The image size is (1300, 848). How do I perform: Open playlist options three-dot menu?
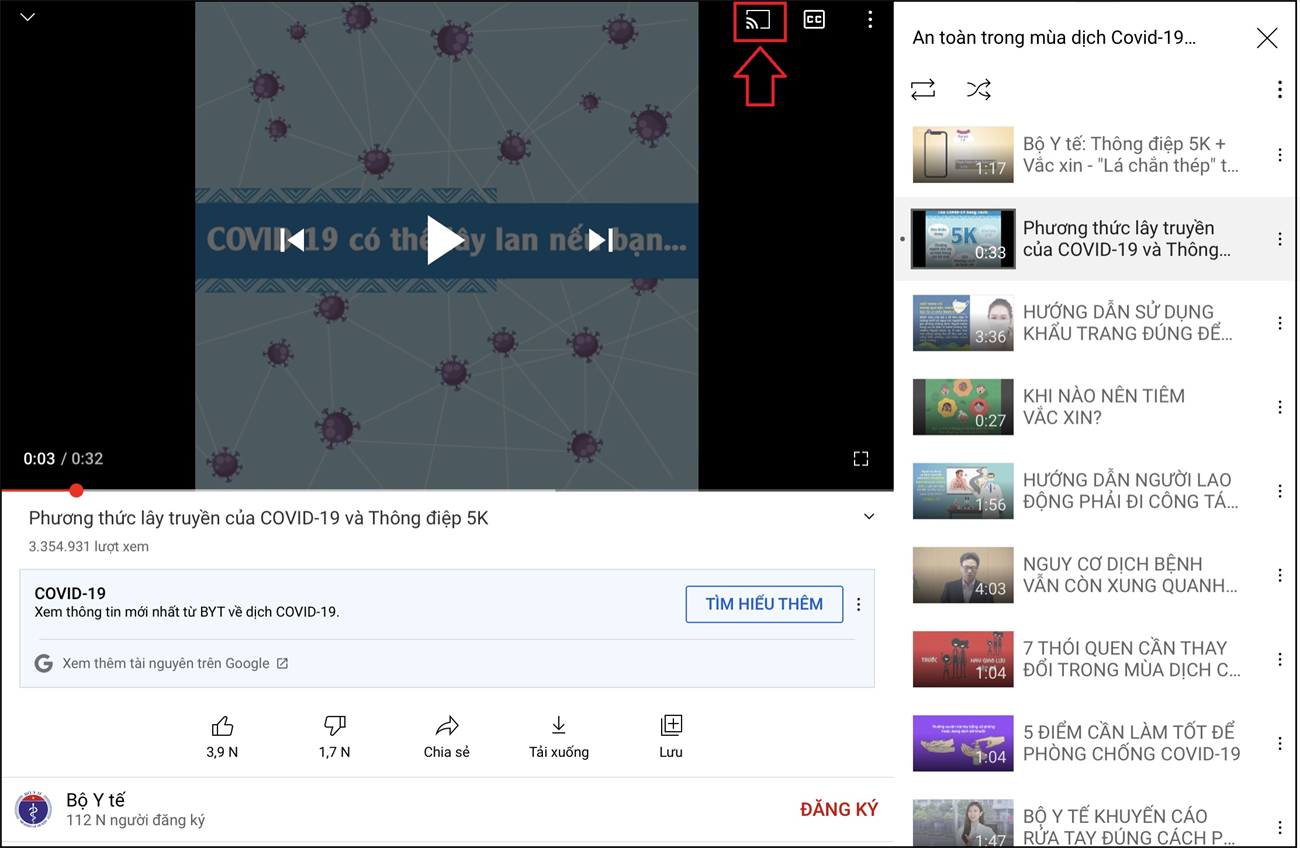(1279, 89)
